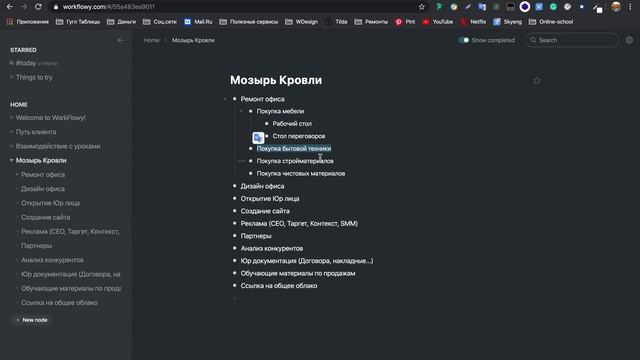Collapse Мозырь Кровли in the sidebar
This screenshot has width=640, height=360.
(11, 160)
